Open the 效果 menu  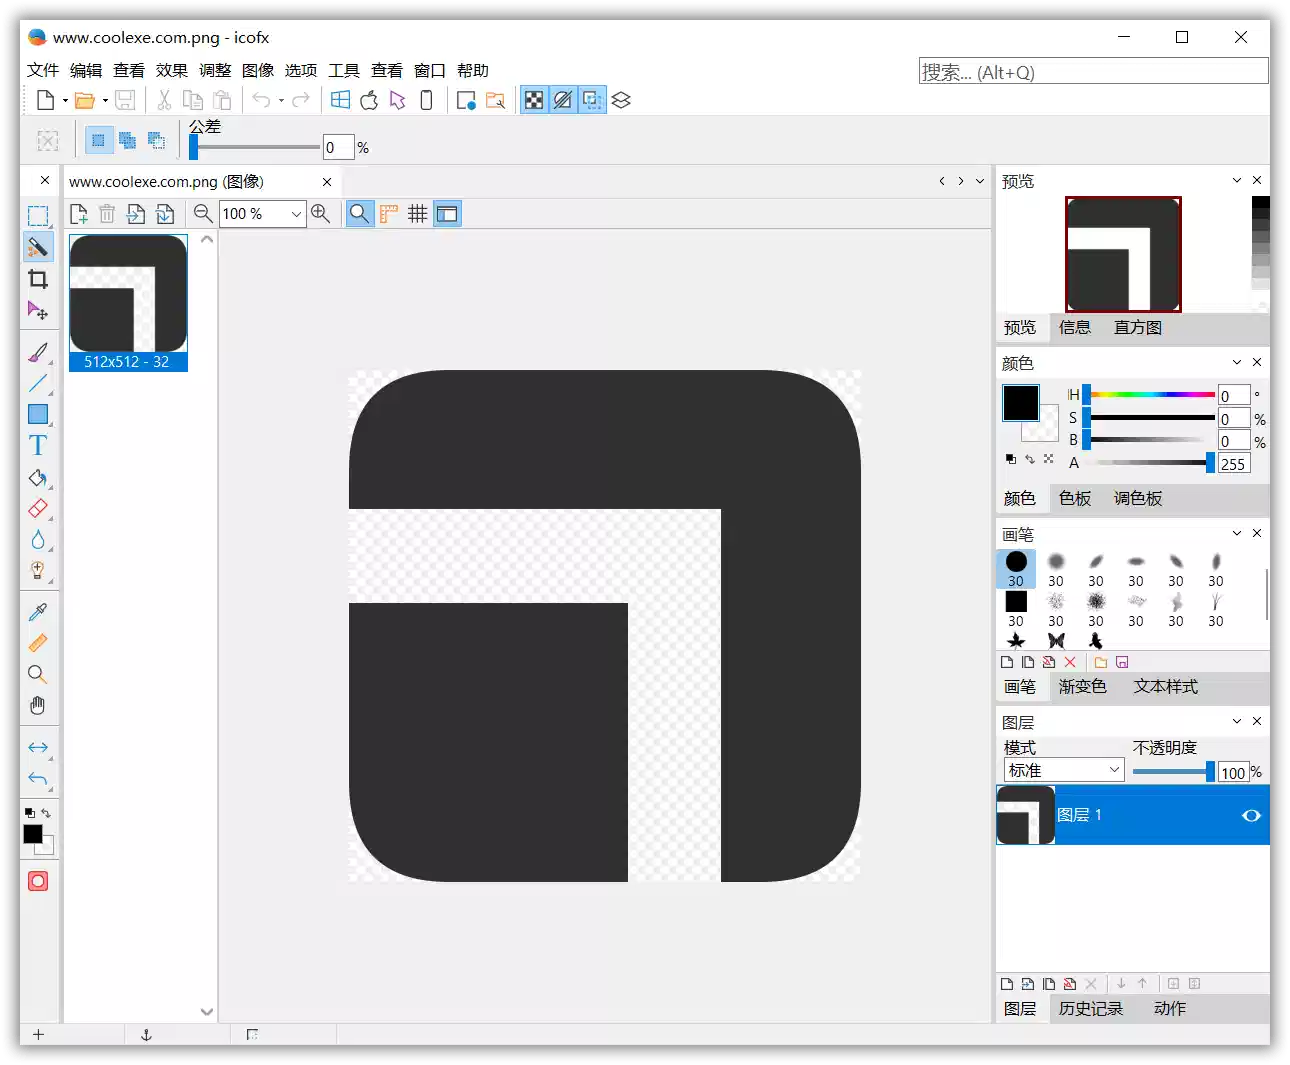pos(171,70)
